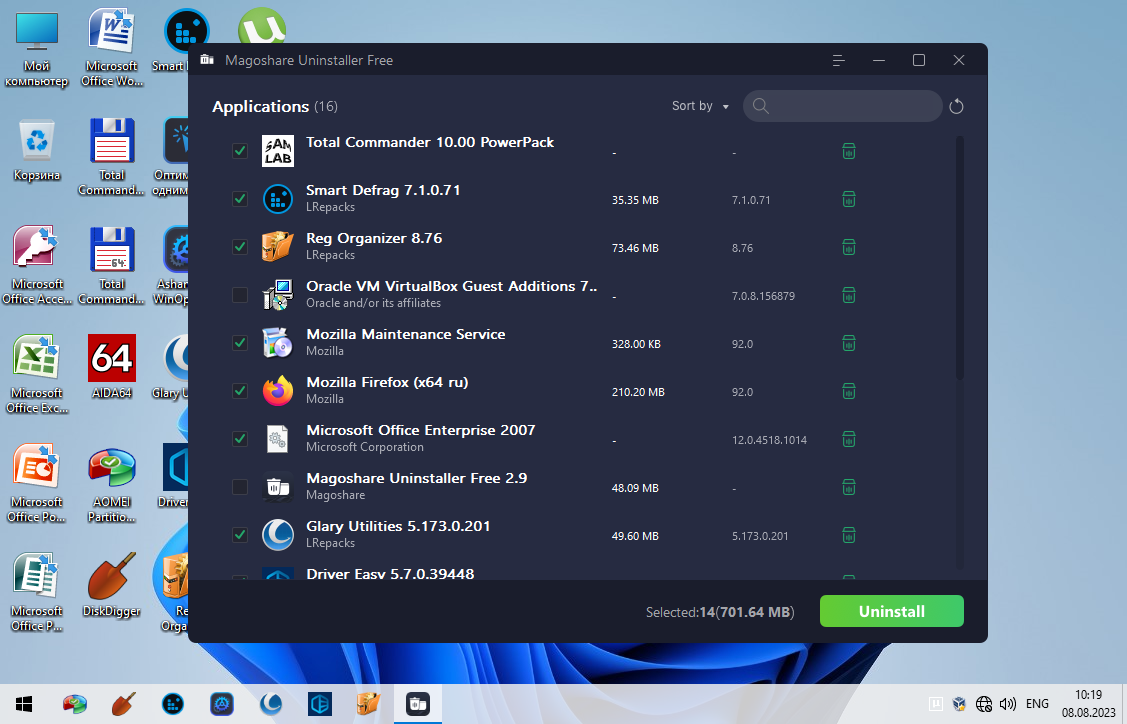Switch ENG input language in tray
Screen dimensions: 1127x724
(1037, 704)
